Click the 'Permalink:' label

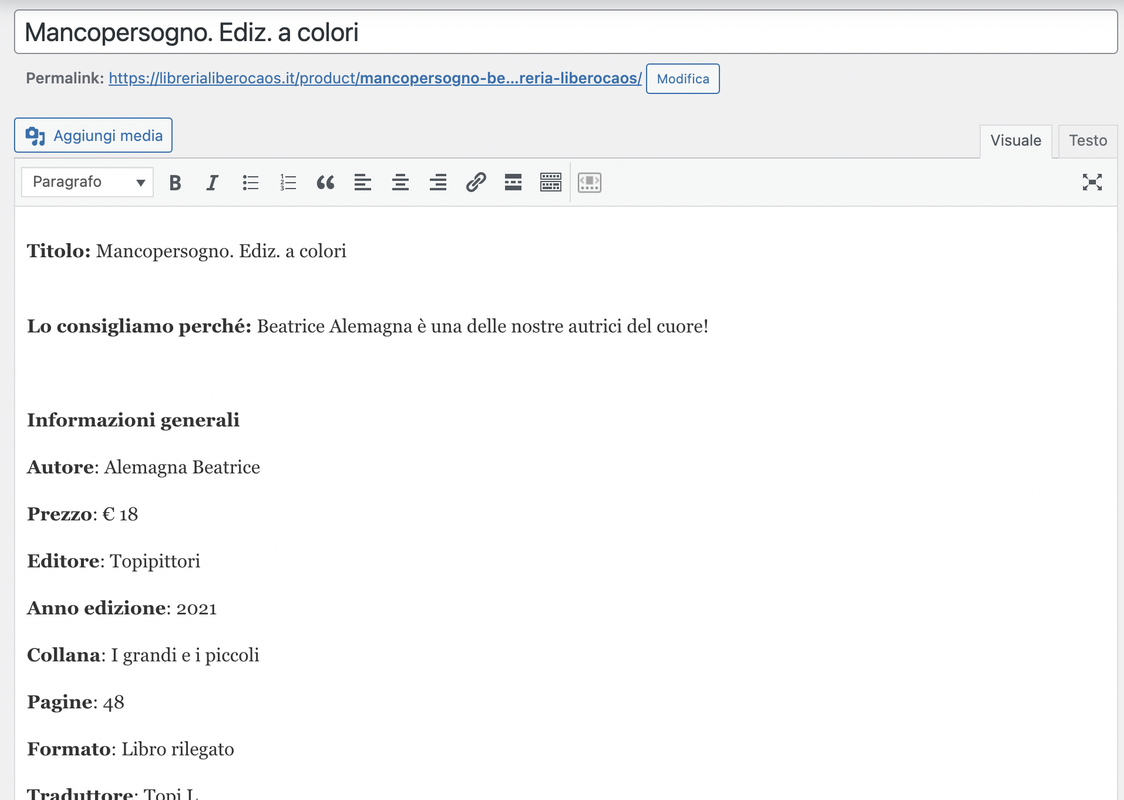coord(65,78)
